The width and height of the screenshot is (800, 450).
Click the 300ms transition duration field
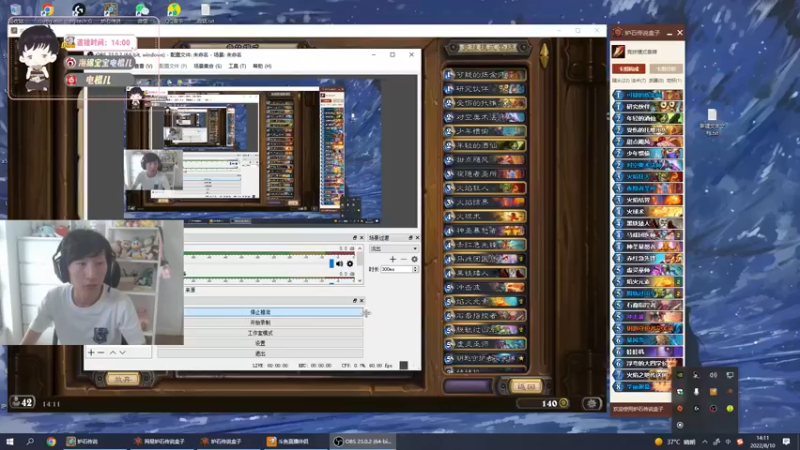click(396, 269)
